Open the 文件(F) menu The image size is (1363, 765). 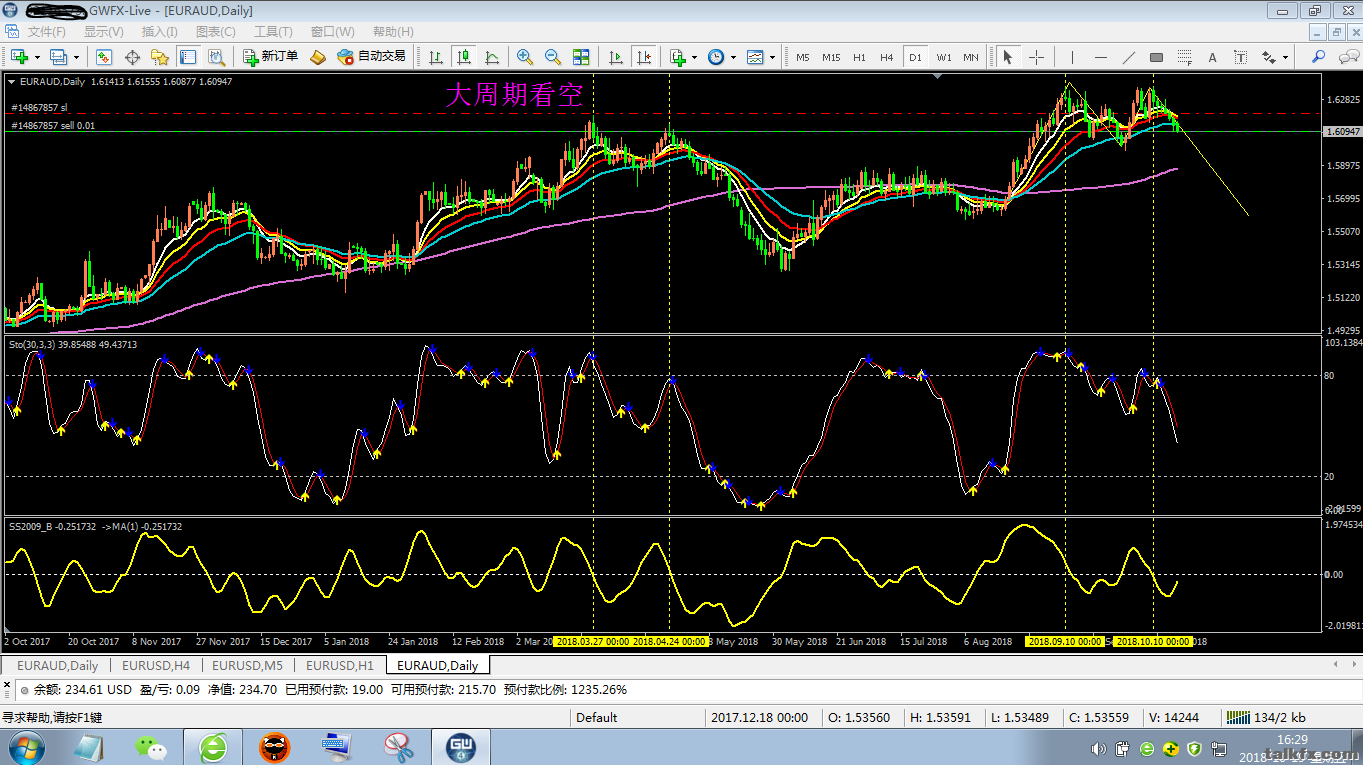46,32
